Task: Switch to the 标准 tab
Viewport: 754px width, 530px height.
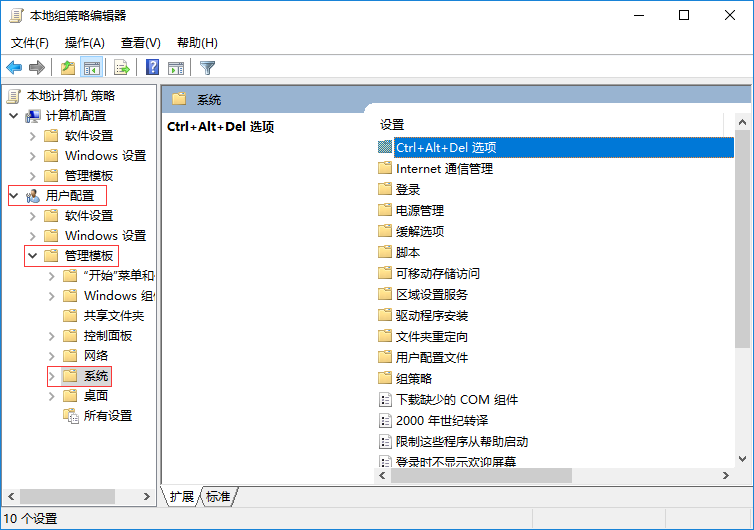Action: click(218, 497)
